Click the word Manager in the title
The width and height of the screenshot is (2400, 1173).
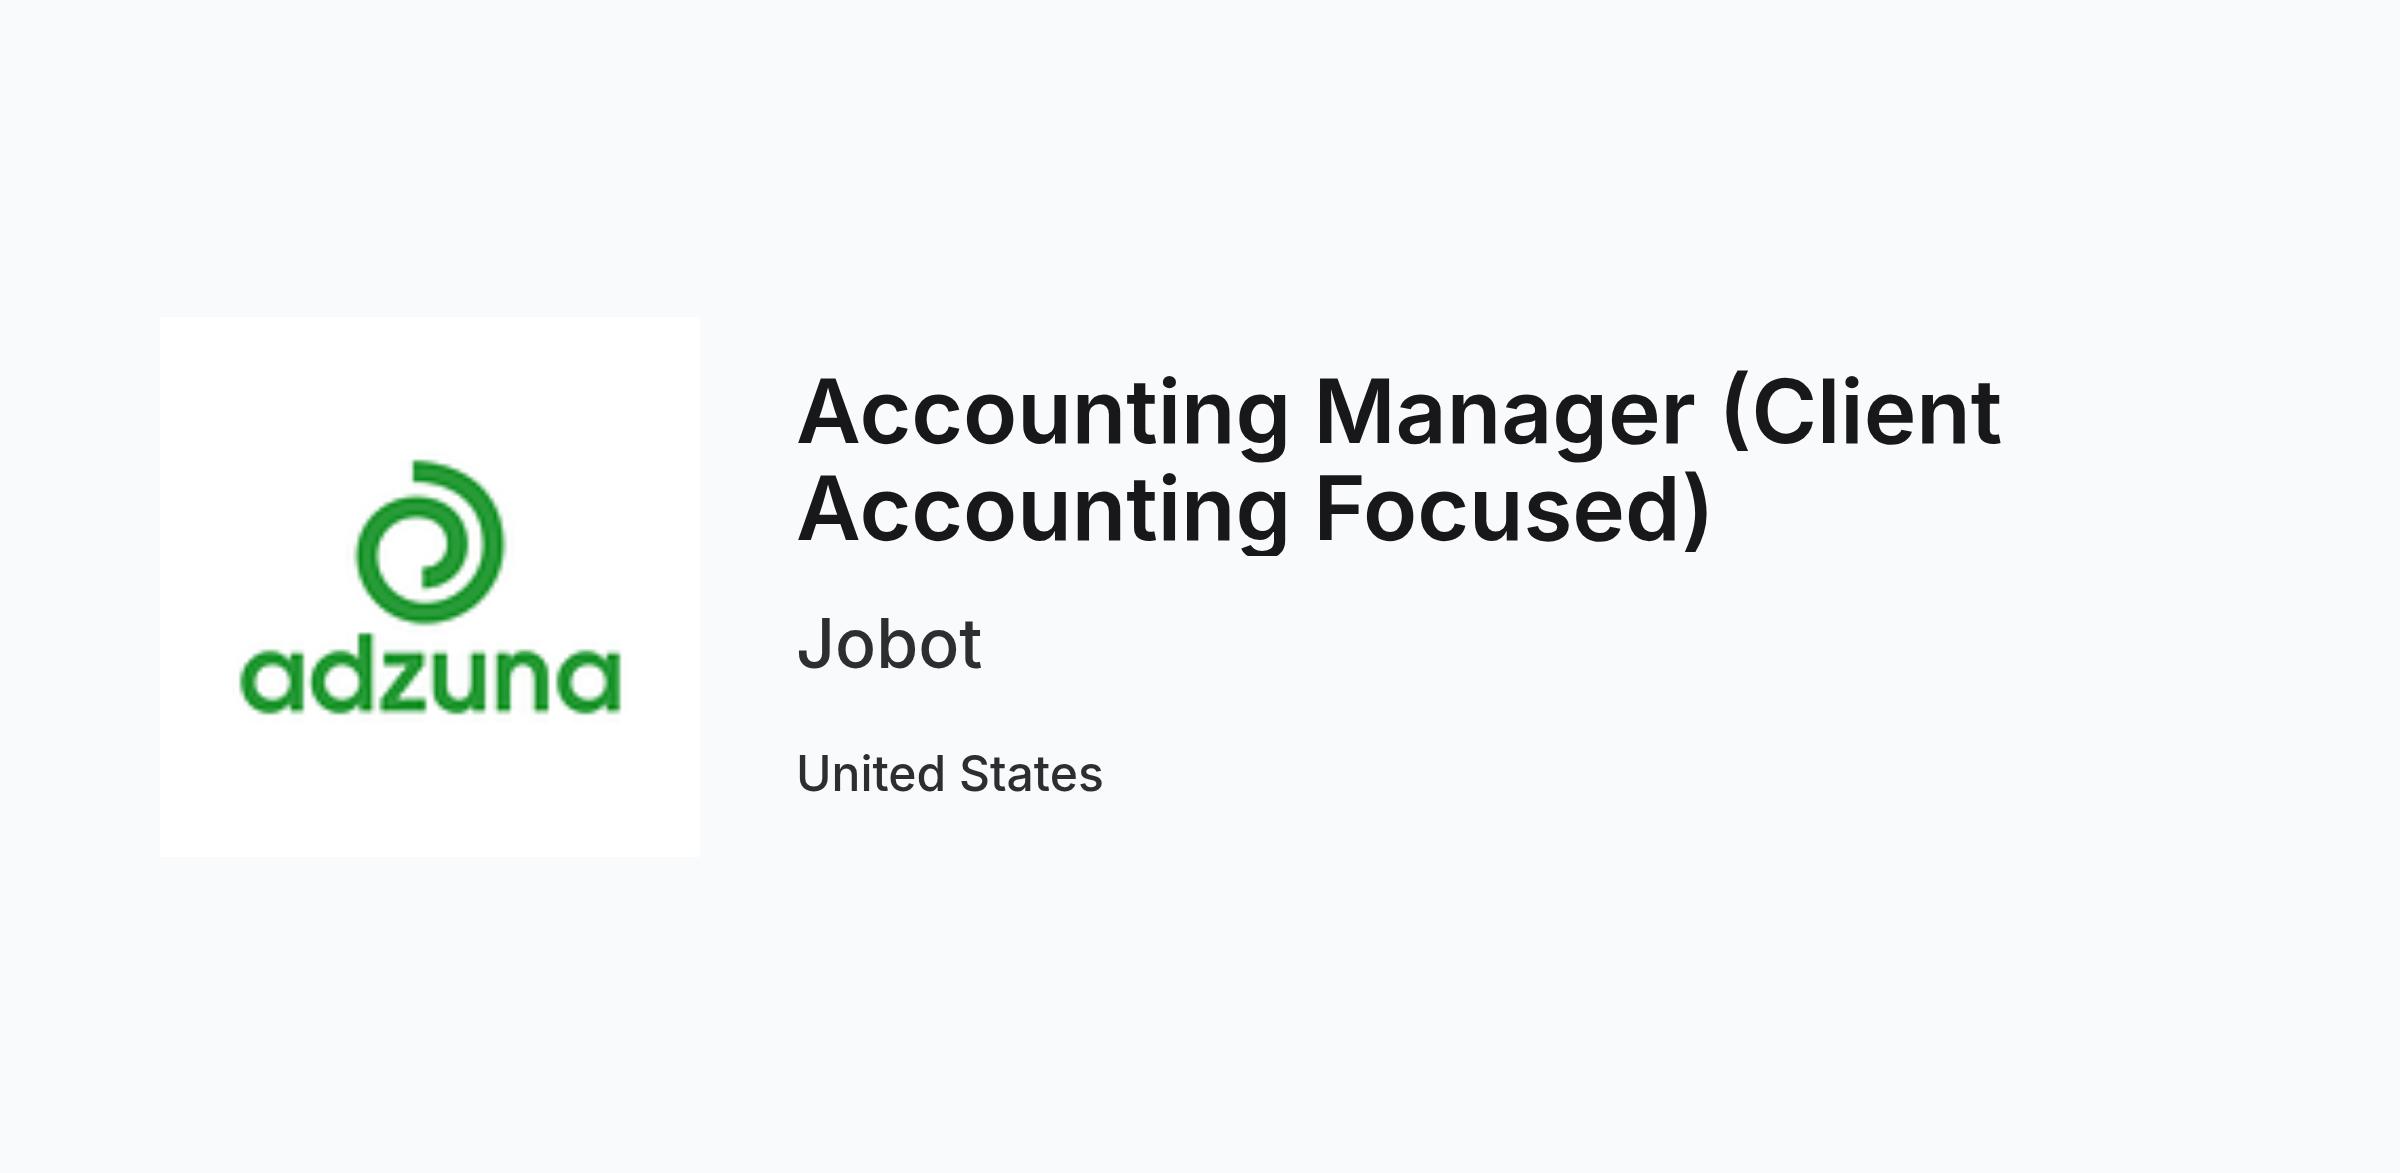click(x=1505, y=414)
